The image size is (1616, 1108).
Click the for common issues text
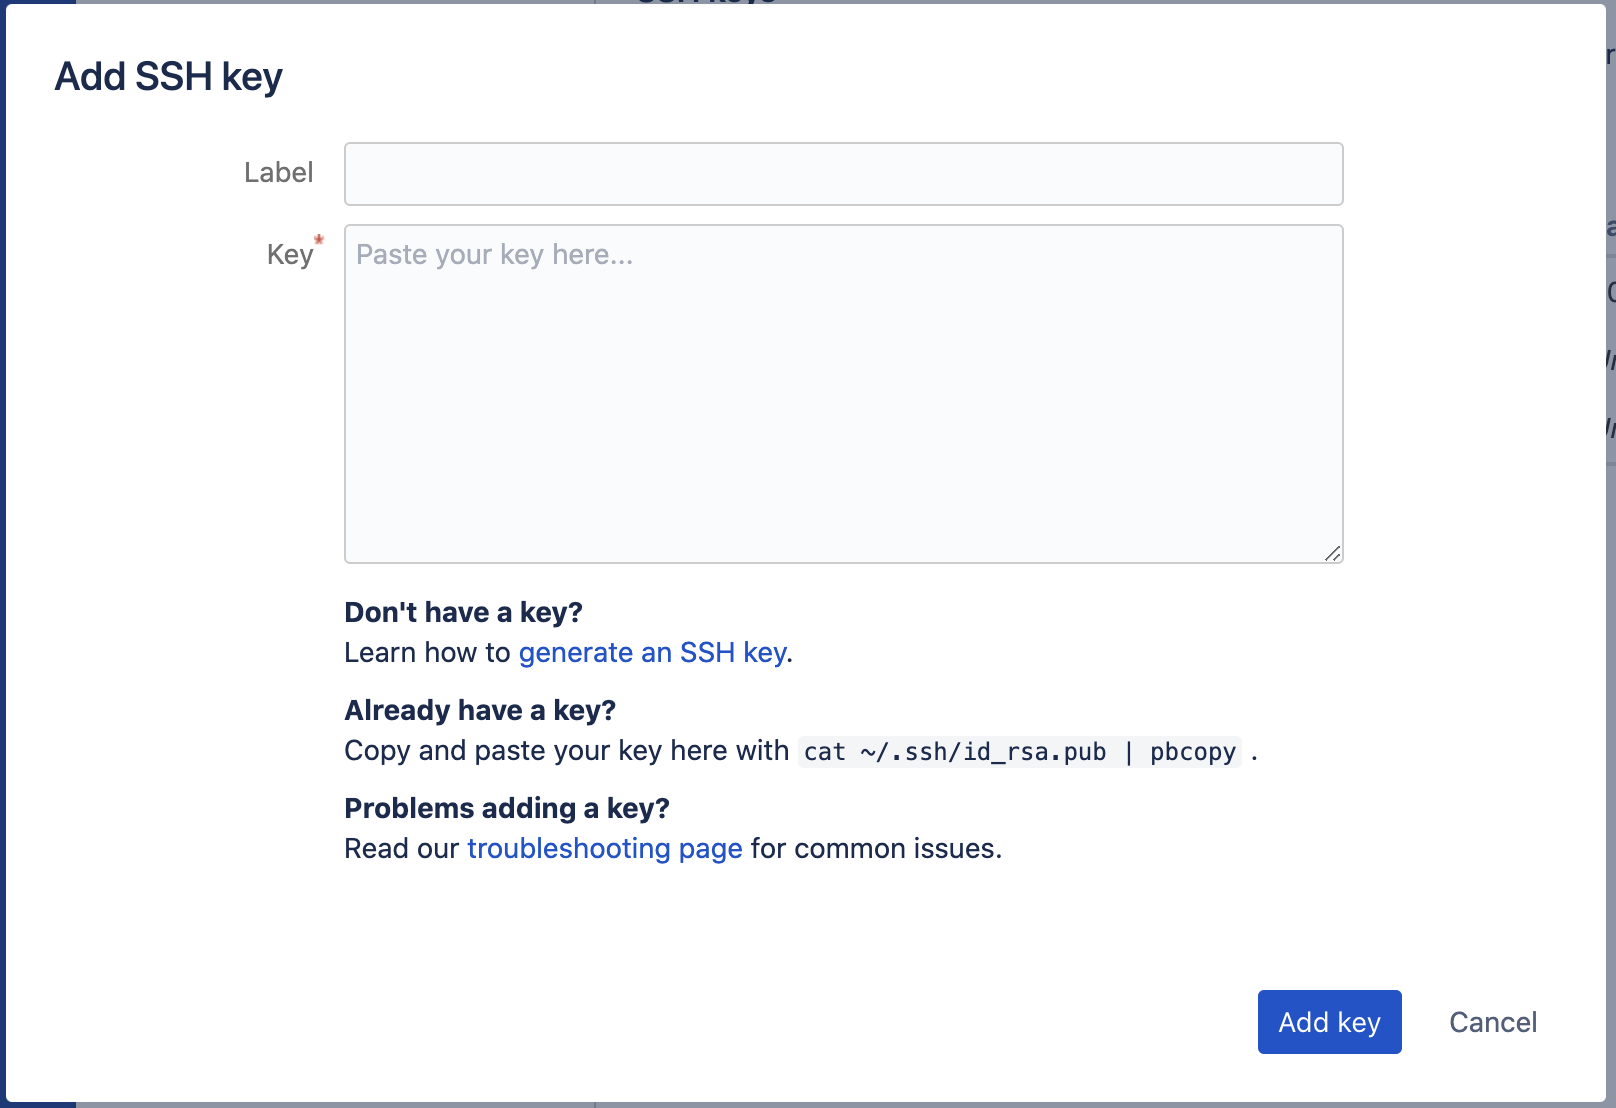876,848
